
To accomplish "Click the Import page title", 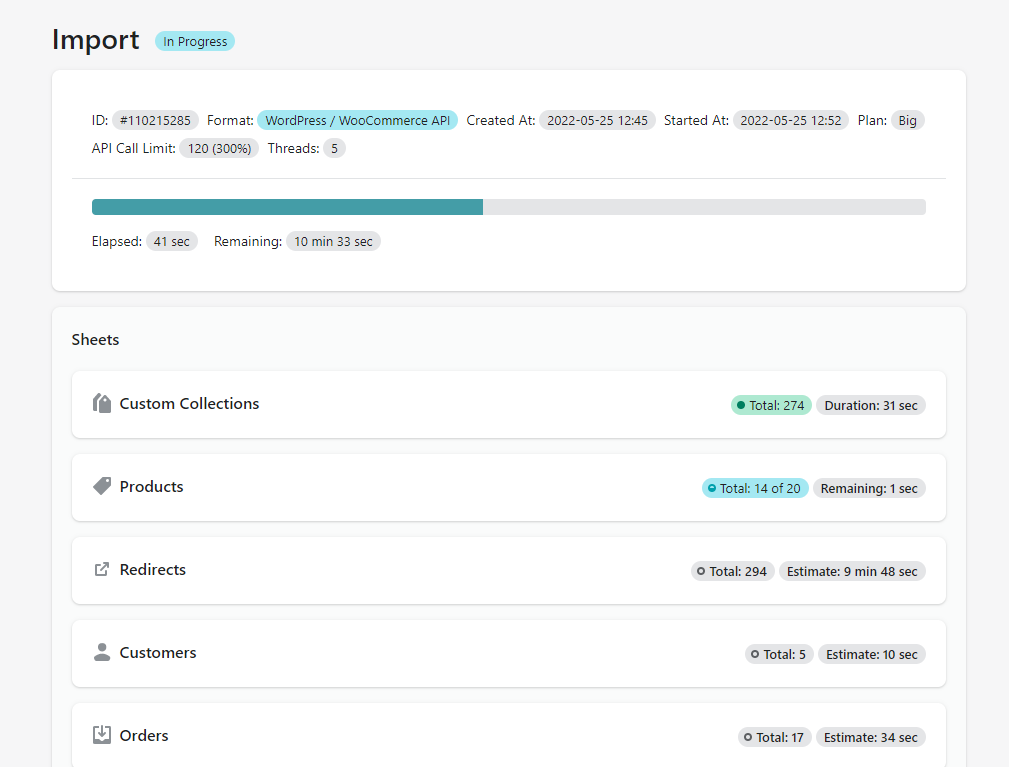I will 95,40.
